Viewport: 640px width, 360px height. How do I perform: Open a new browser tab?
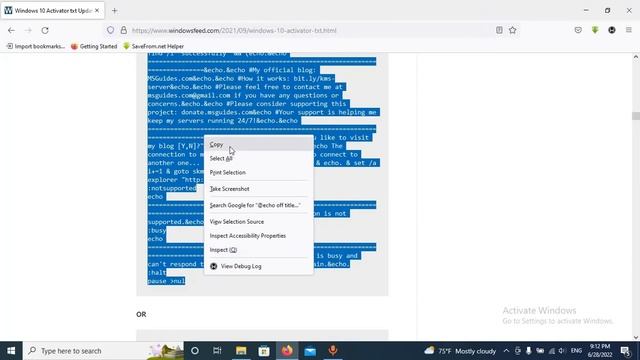tap(114, 11)
